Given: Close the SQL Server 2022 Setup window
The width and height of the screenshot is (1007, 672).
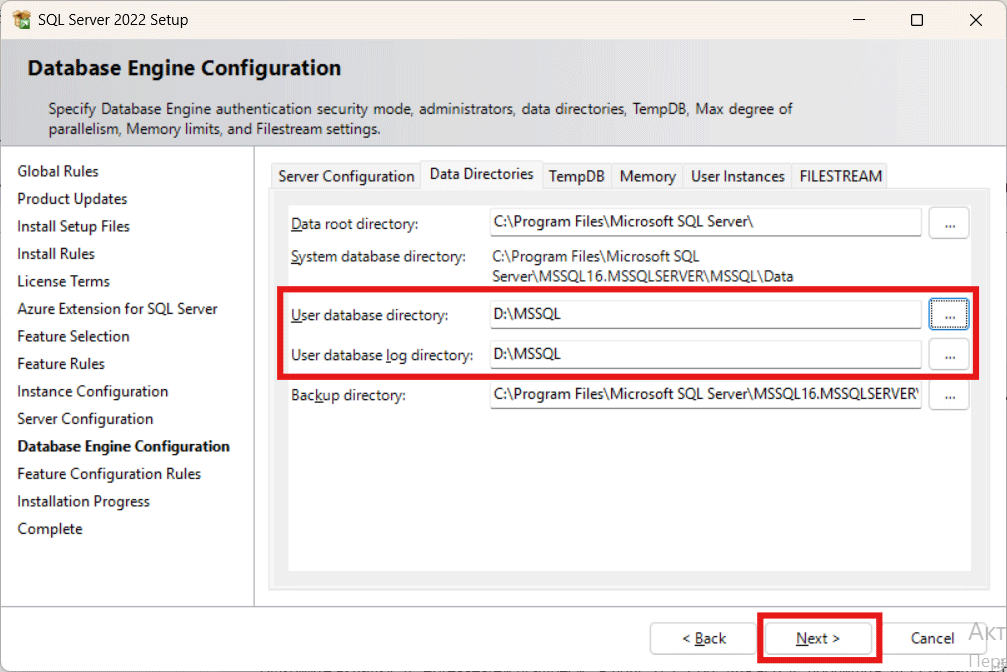Looking at the screenshot, I should tap(974, 20).
